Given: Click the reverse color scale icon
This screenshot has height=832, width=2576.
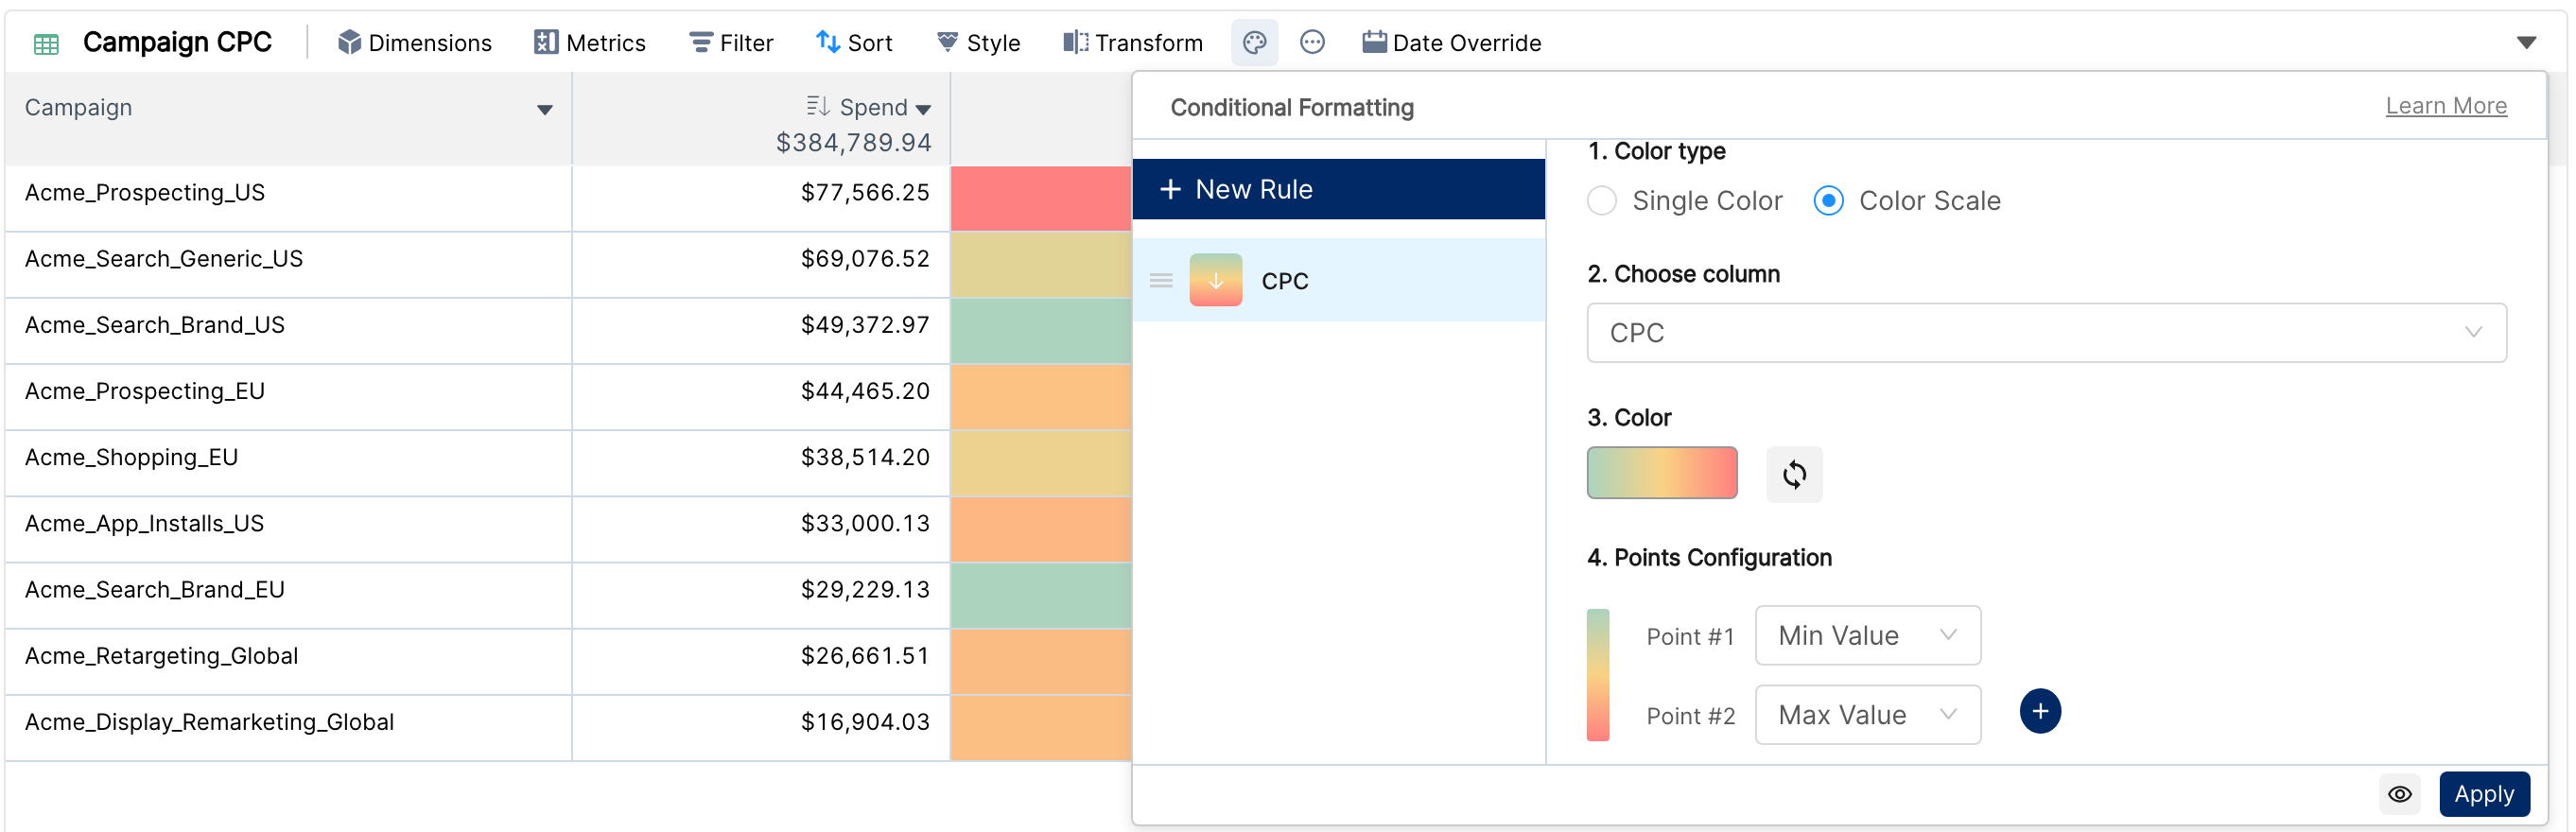Looking at the screenshot, I should pyautogui.click(x=1794, y=475).
